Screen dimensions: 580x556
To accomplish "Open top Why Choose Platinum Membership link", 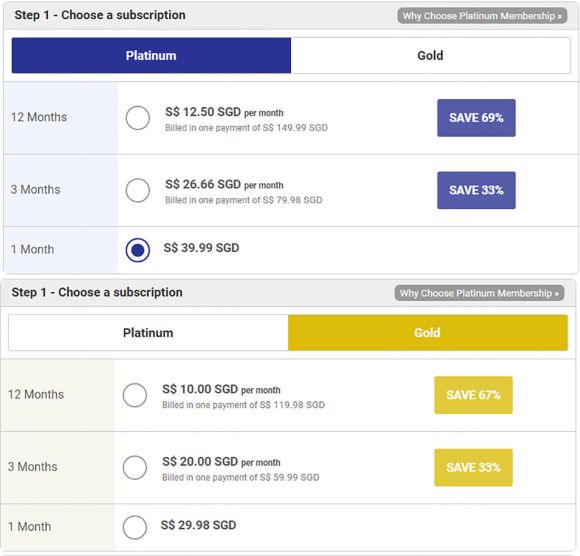I will (482, 16).
